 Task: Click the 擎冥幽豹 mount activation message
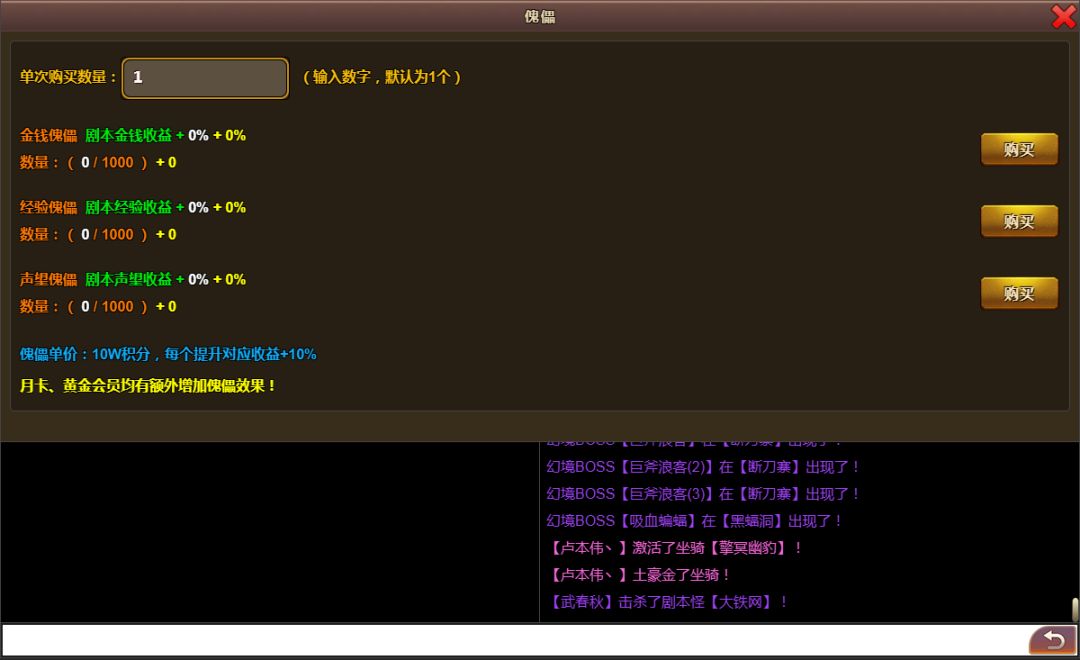[x=675, y=548]
